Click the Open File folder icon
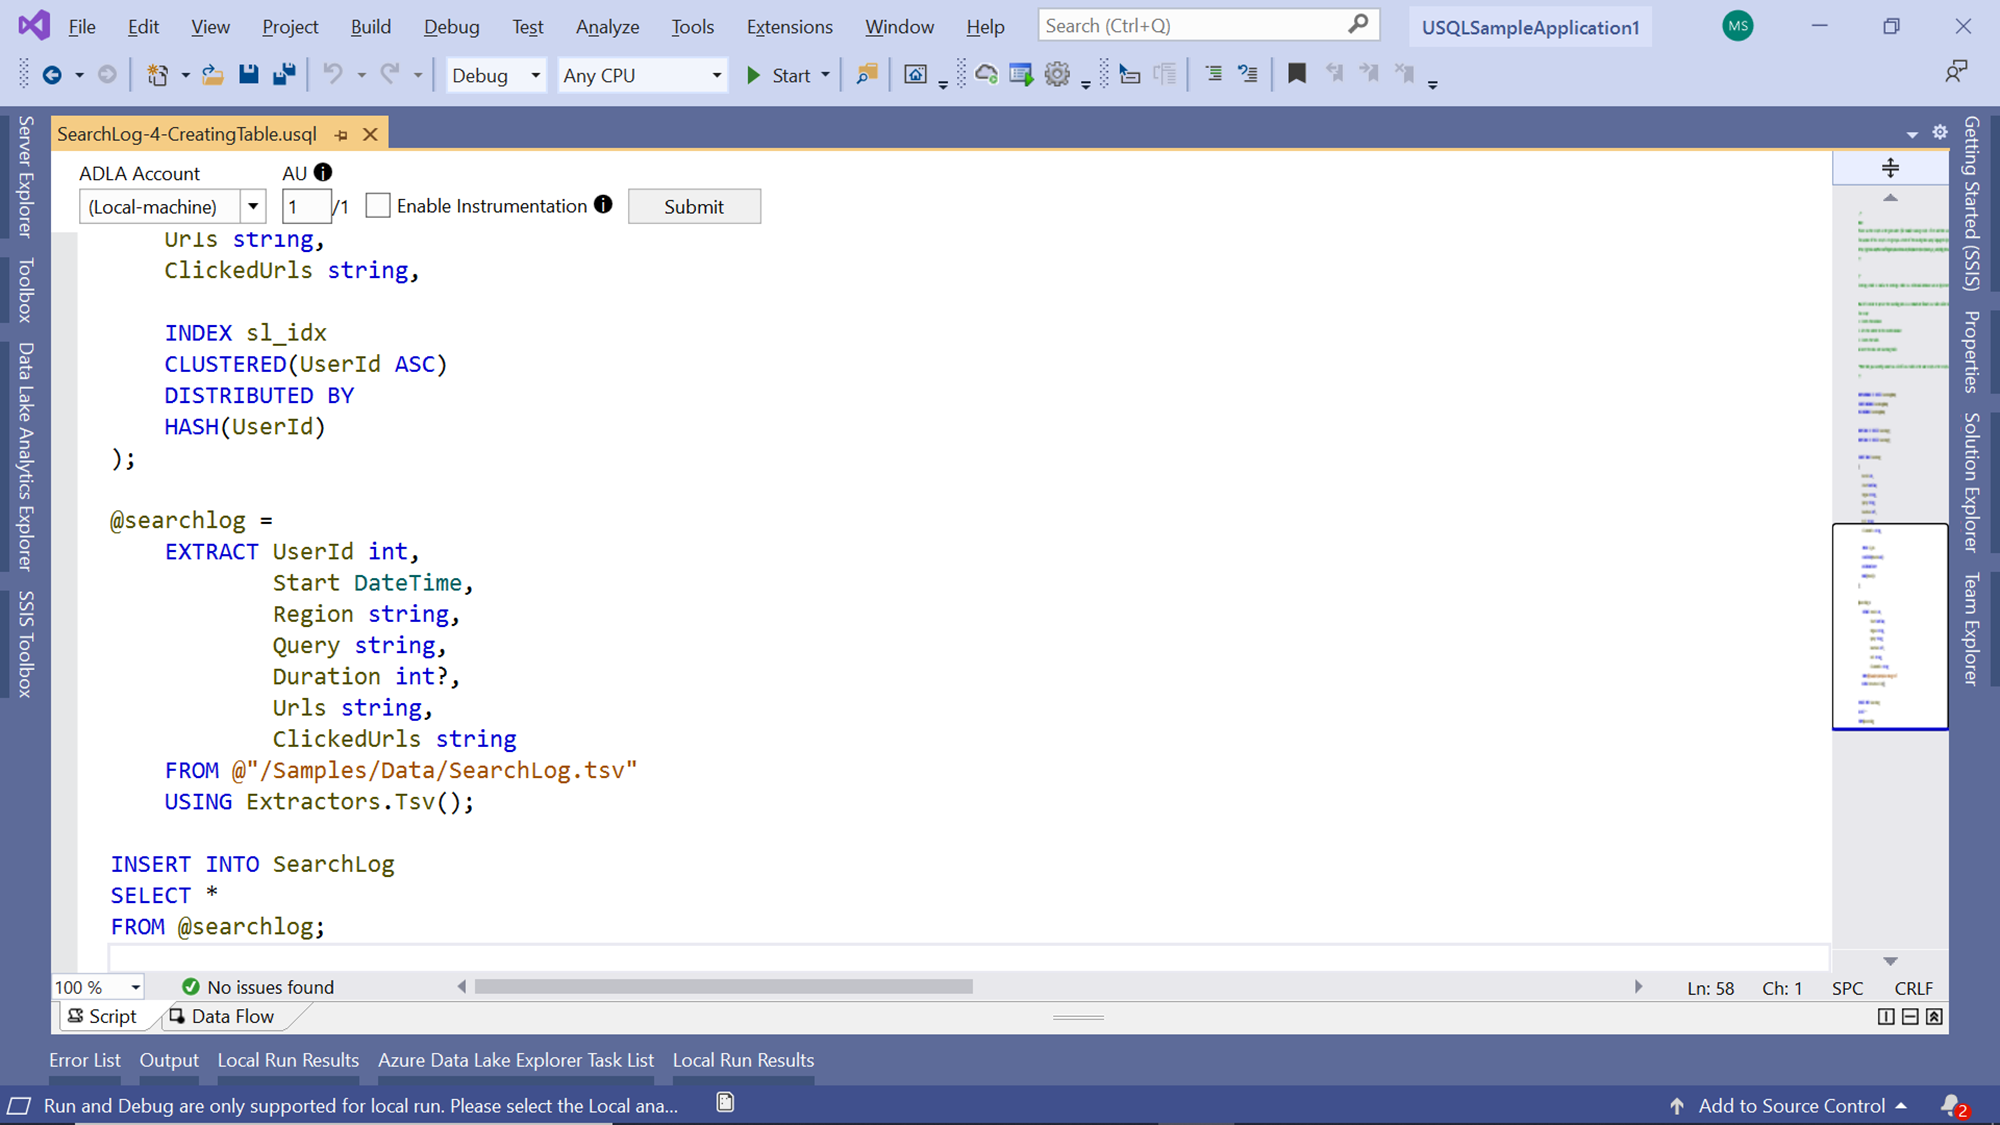This screenshot has width=2000, height=1125. click(x=212, y=74)
